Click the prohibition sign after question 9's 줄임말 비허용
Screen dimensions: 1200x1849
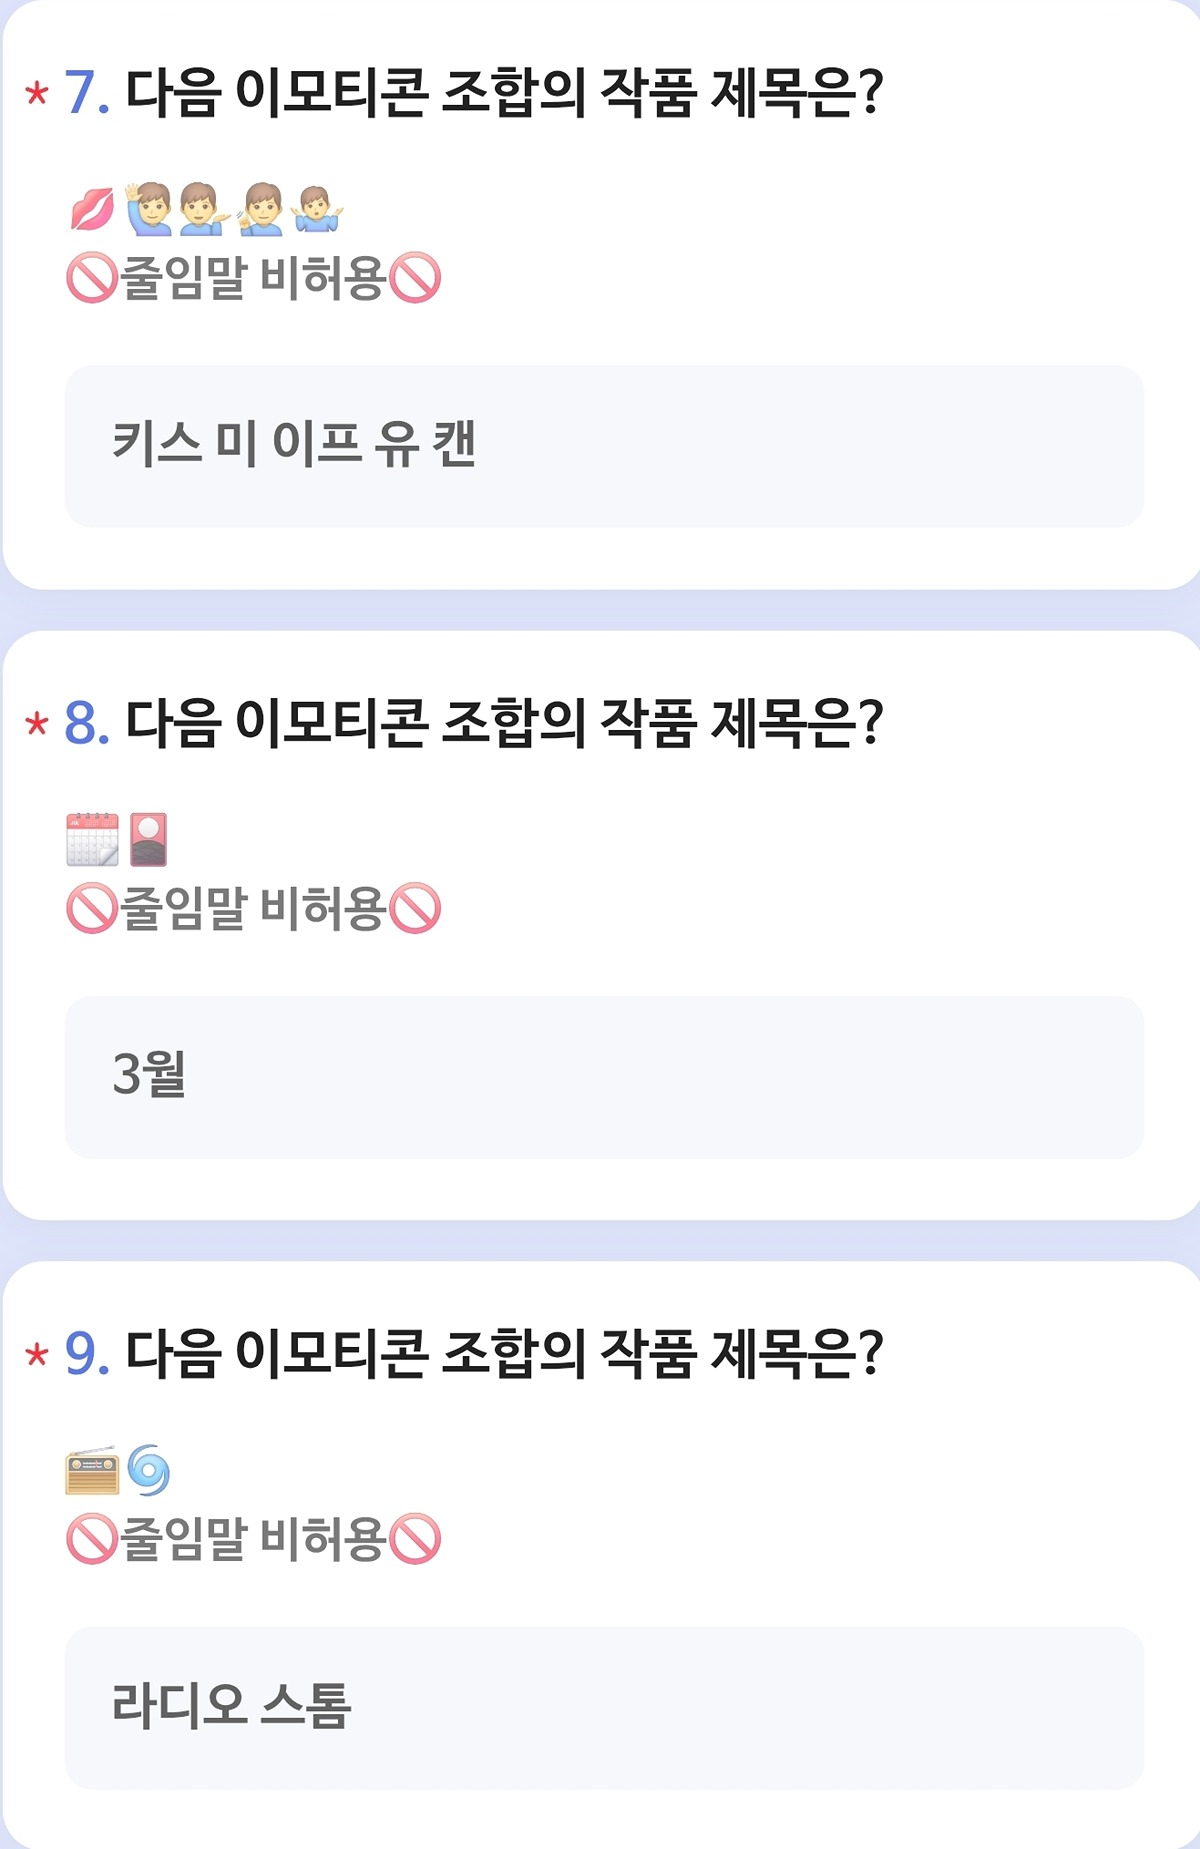click(415, 1539)
